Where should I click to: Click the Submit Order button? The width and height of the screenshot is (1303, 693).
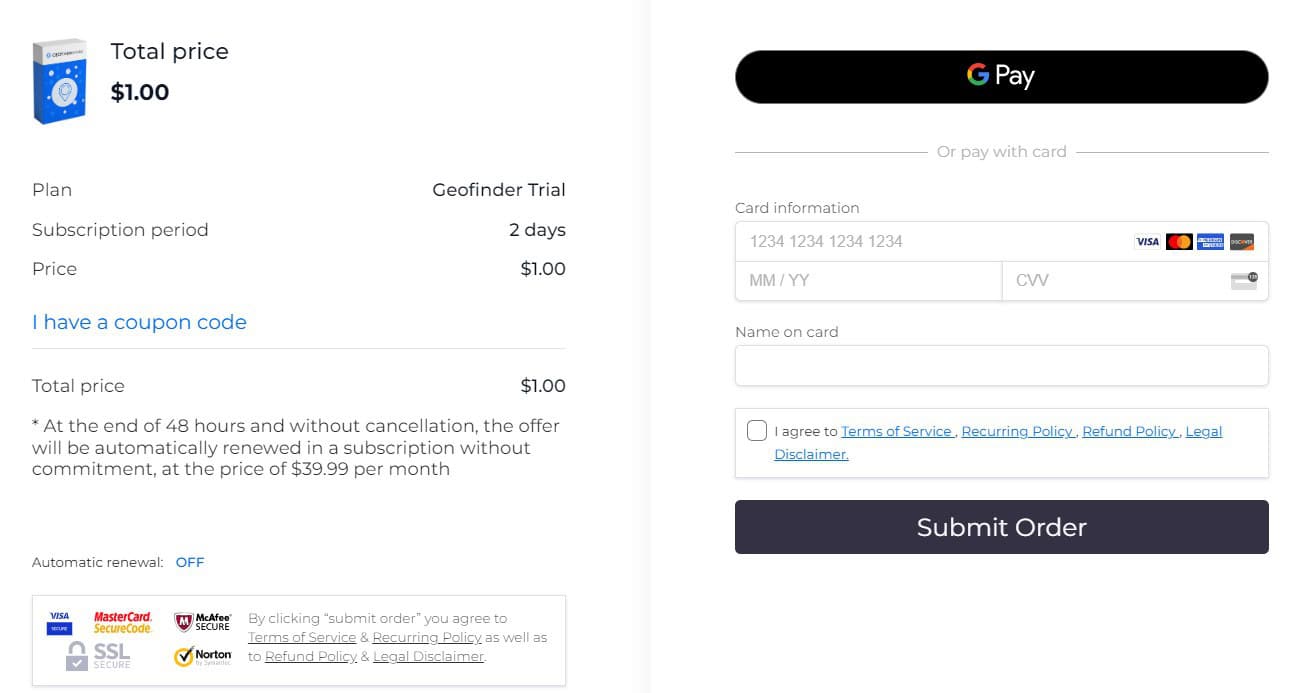(1001, 527)
